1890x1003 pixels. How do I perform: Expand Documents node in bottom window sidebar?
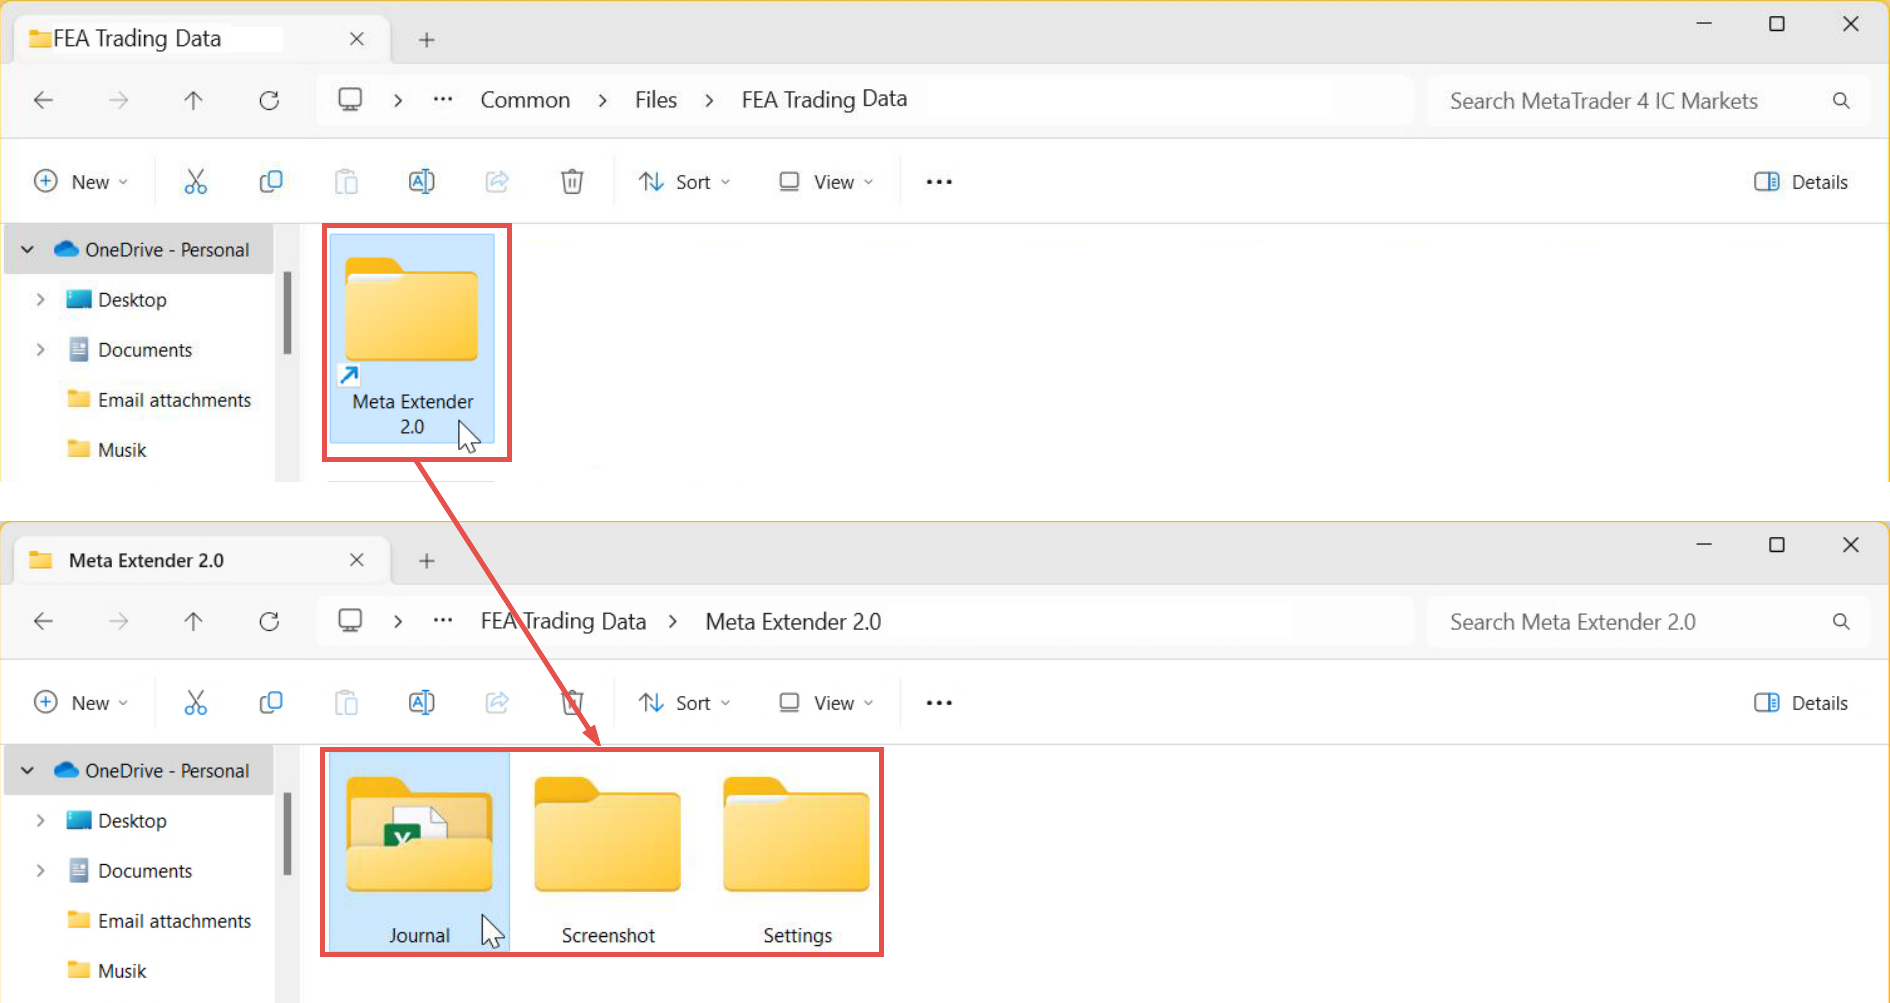tap(40, 870)
